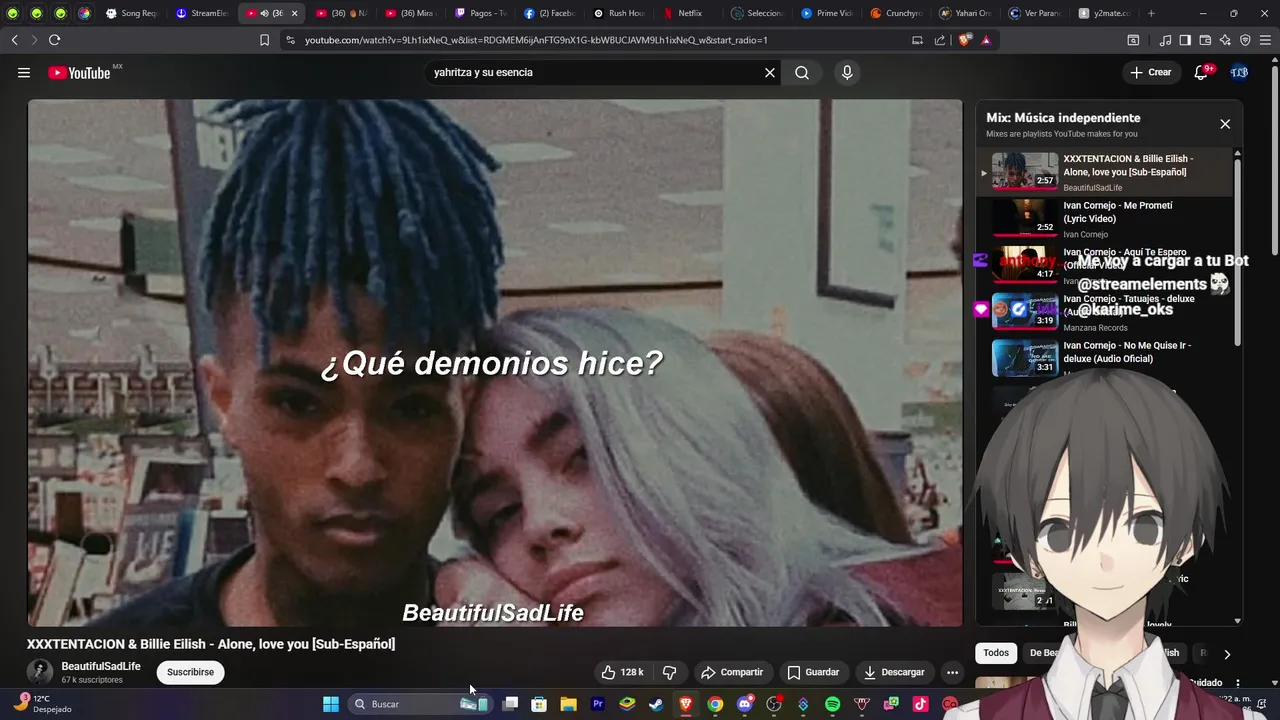
Task: Open Brave Rewards triangle icon
Action: click(x=986, y=40)
